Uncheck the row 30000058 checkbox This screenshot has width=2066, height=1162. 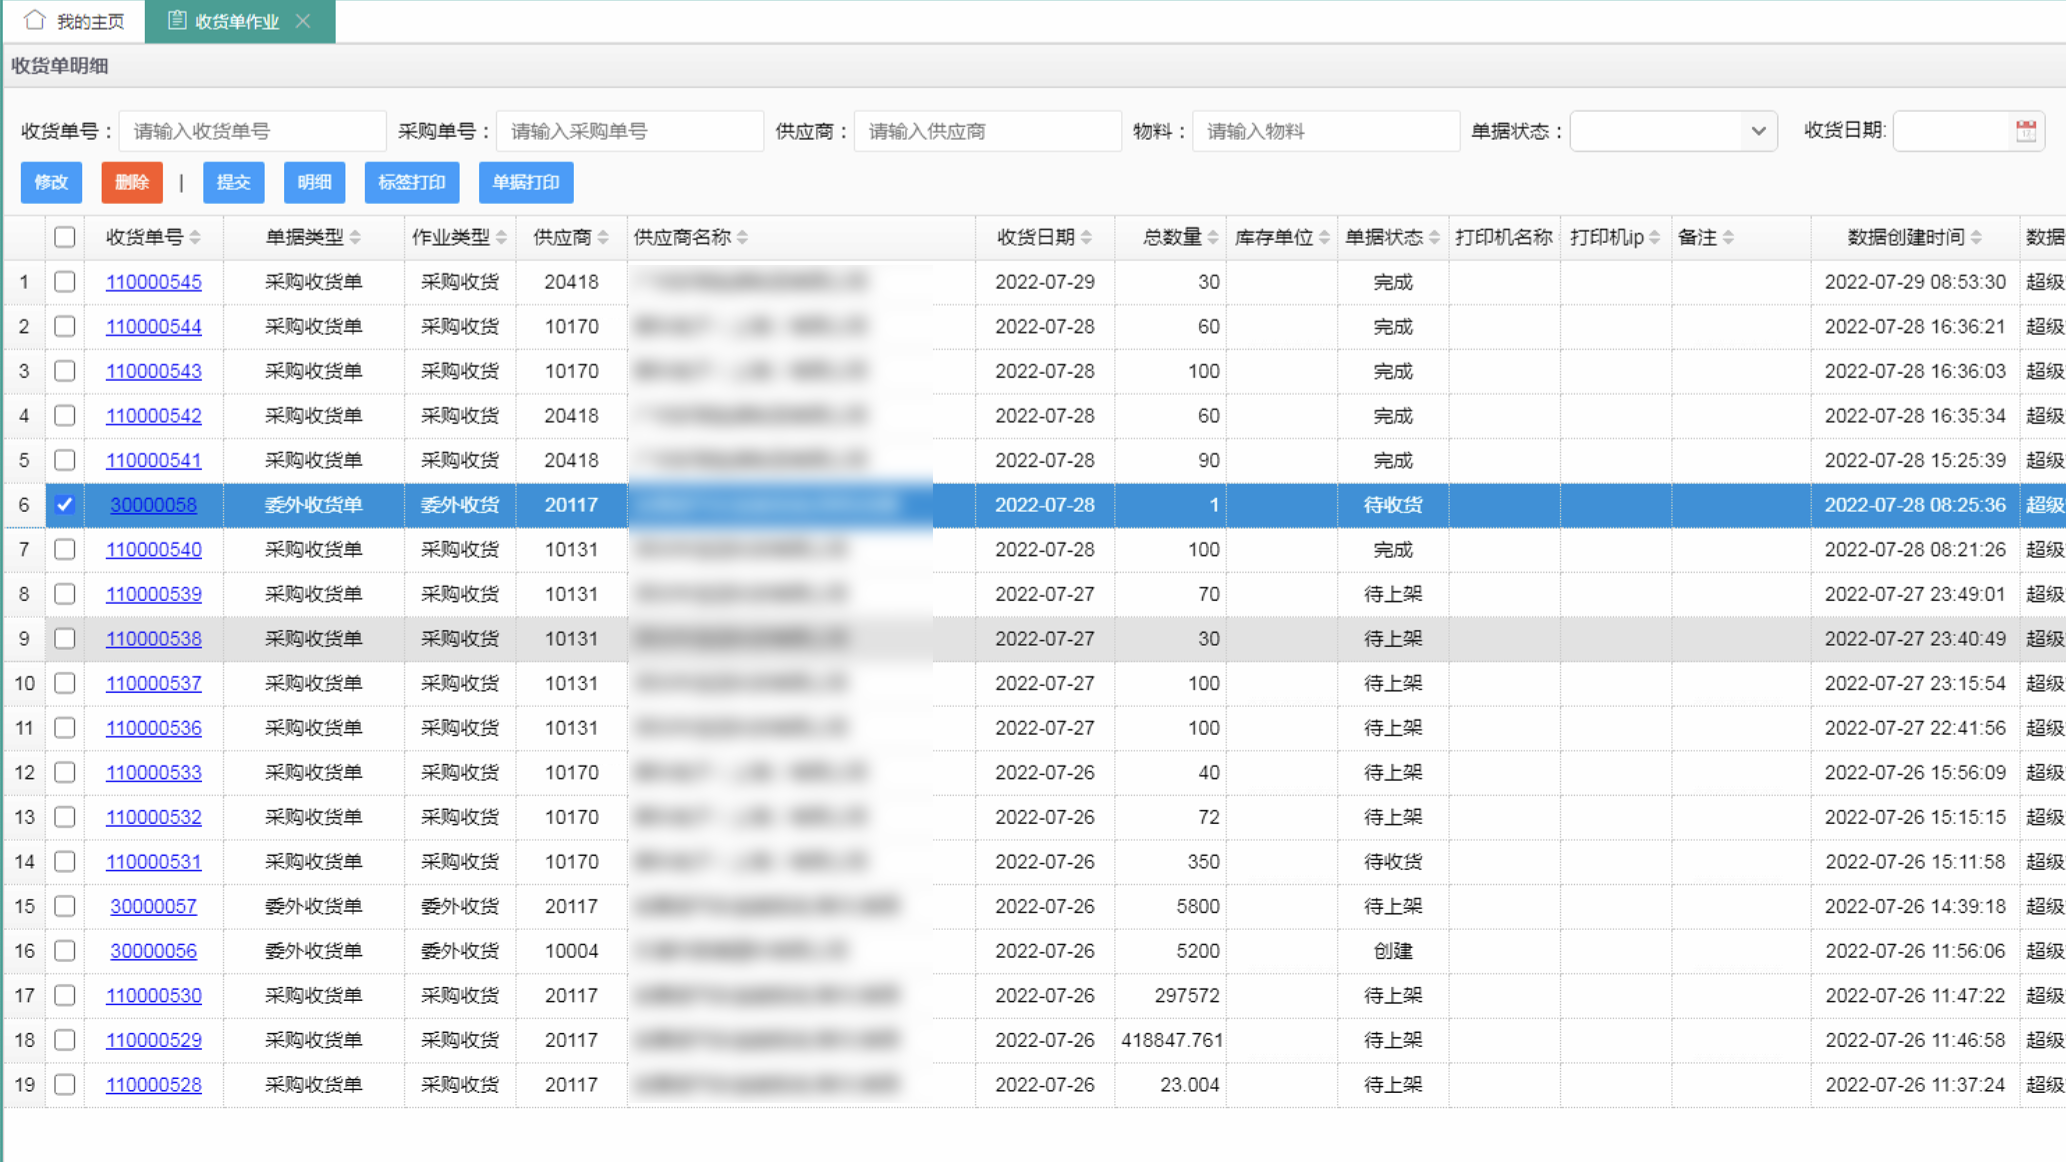tap(65, 505)
